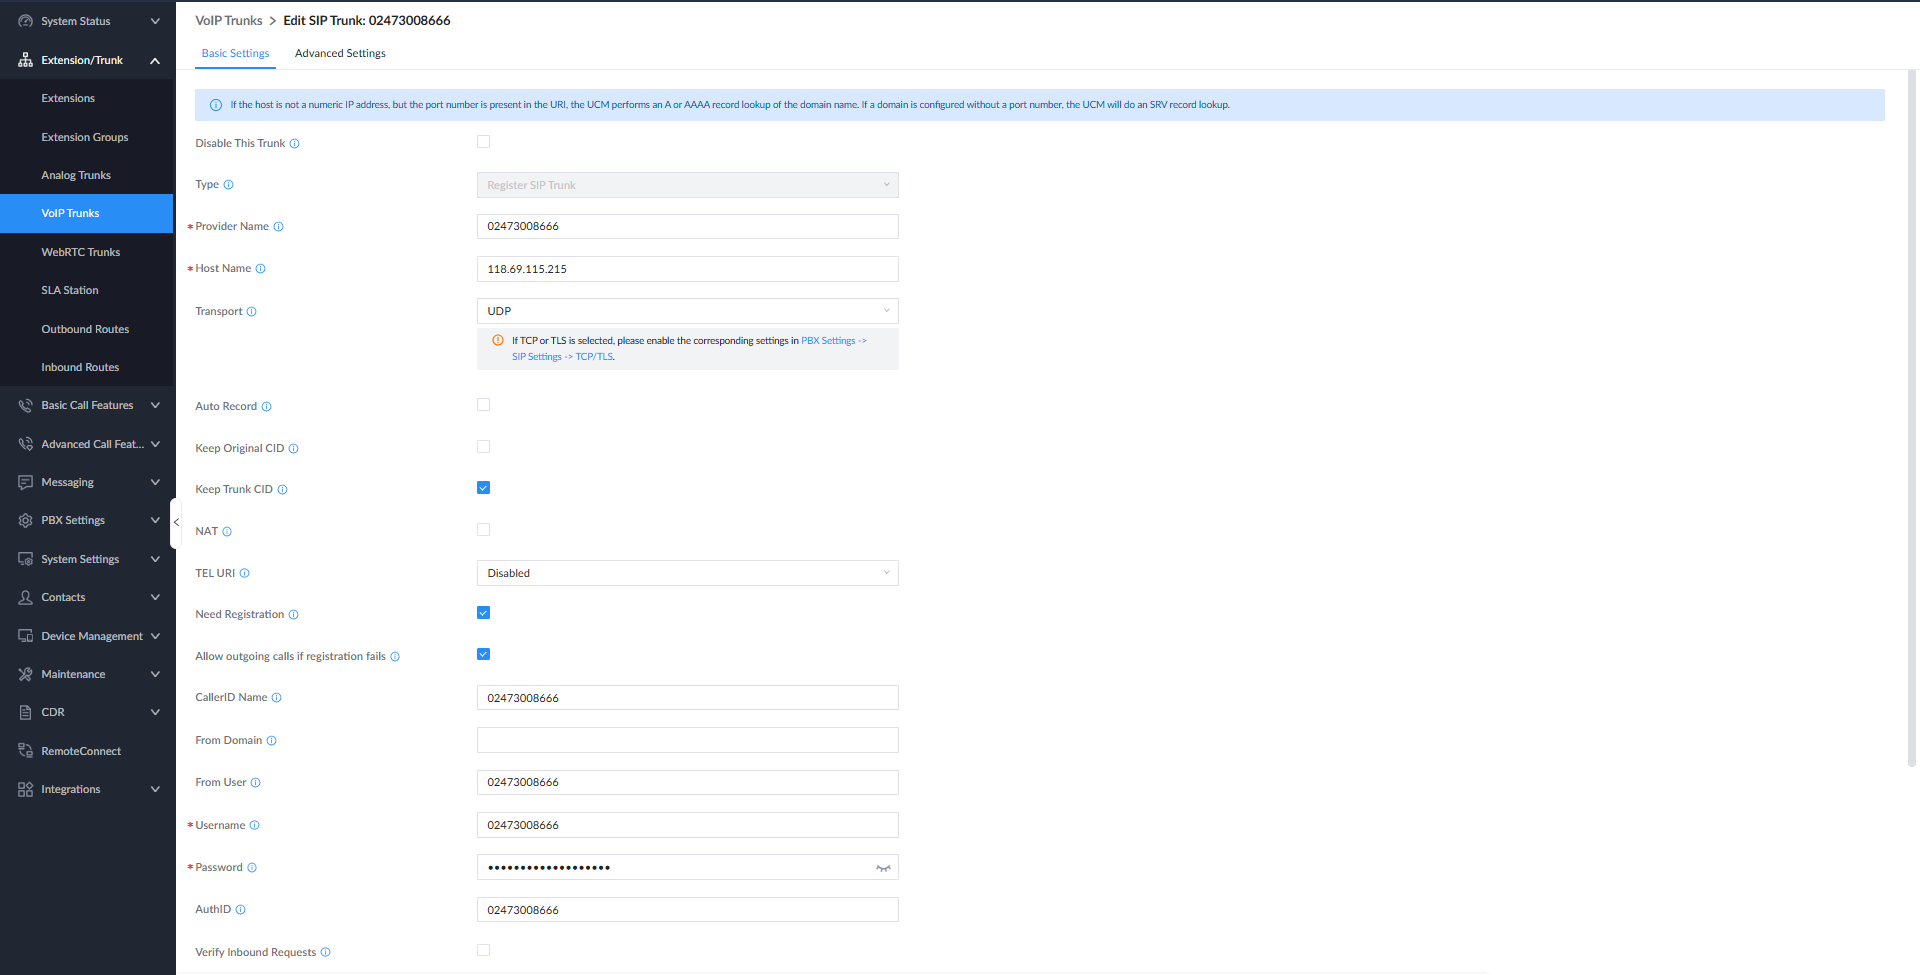
Task: Expand the Advanced Call Features menu
Action: point(88,444)
